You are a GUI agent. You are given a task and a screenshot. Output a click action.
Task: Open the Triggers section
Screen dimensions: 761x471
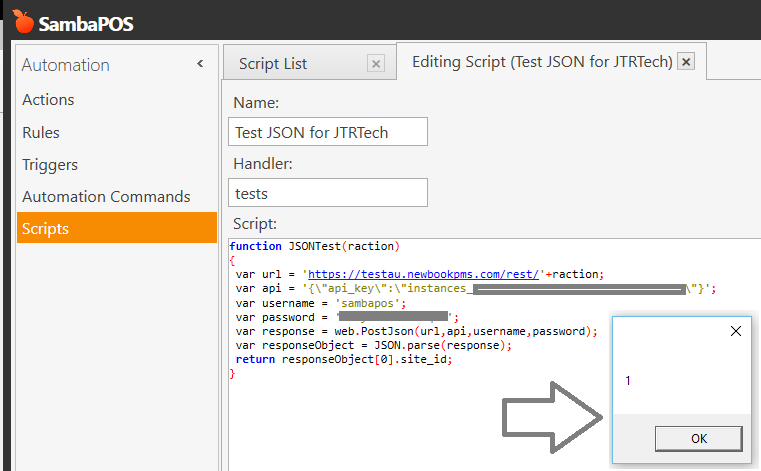[x=50, y=165]
